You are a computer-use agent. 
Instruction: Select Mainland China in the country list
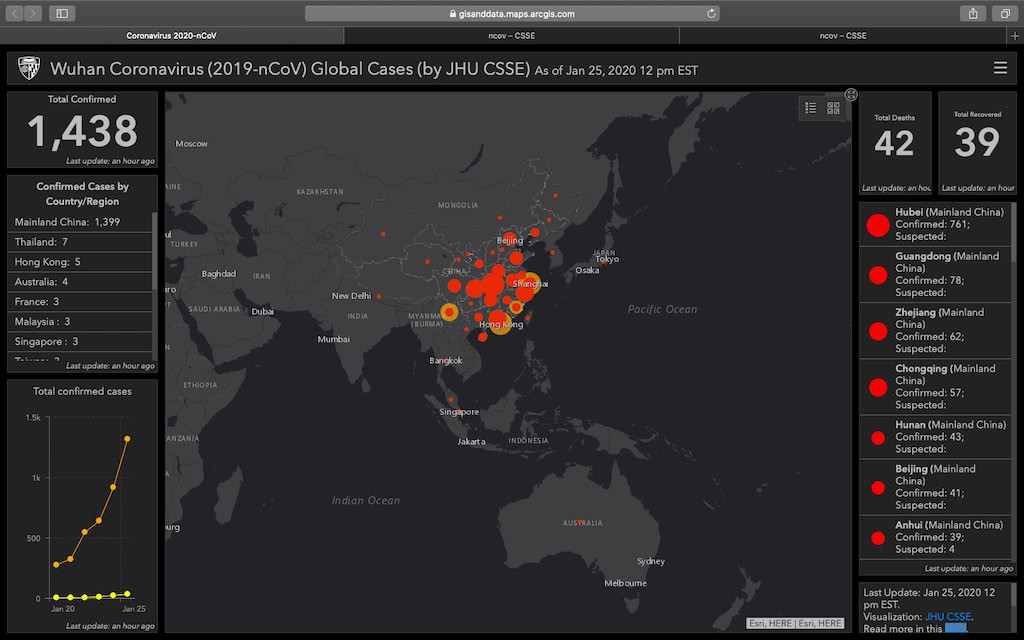(x=67, y=222)
